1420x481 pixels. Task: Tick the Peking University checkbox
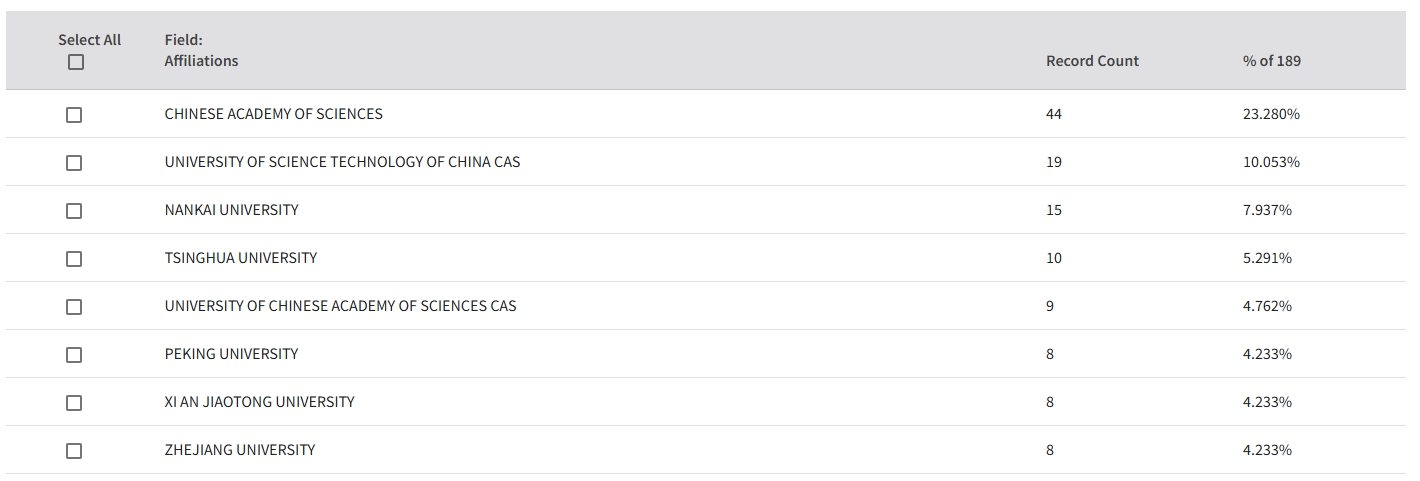(74, 355)
